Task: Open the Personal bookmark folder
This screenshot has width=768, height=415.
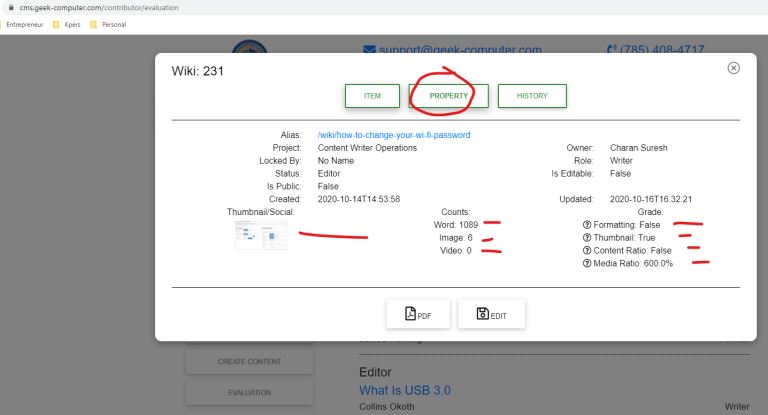Action: (108, 24)
